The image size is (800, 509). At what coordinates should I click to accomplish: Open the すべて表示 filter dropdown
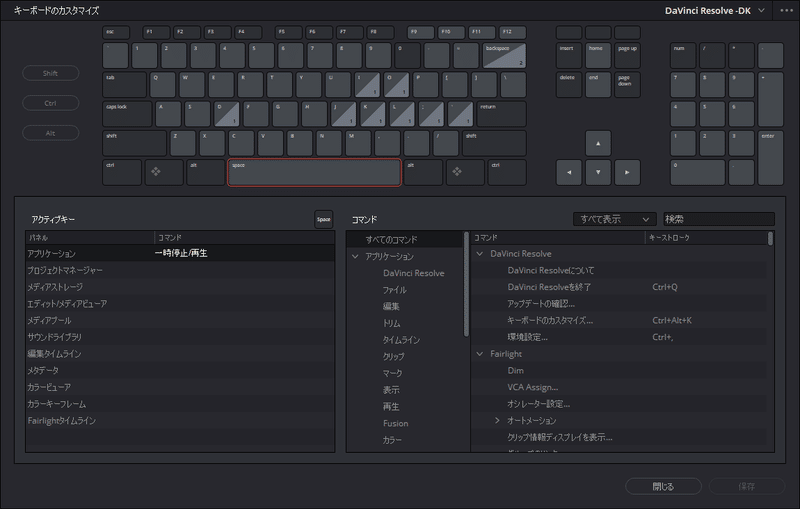point(614,219)
